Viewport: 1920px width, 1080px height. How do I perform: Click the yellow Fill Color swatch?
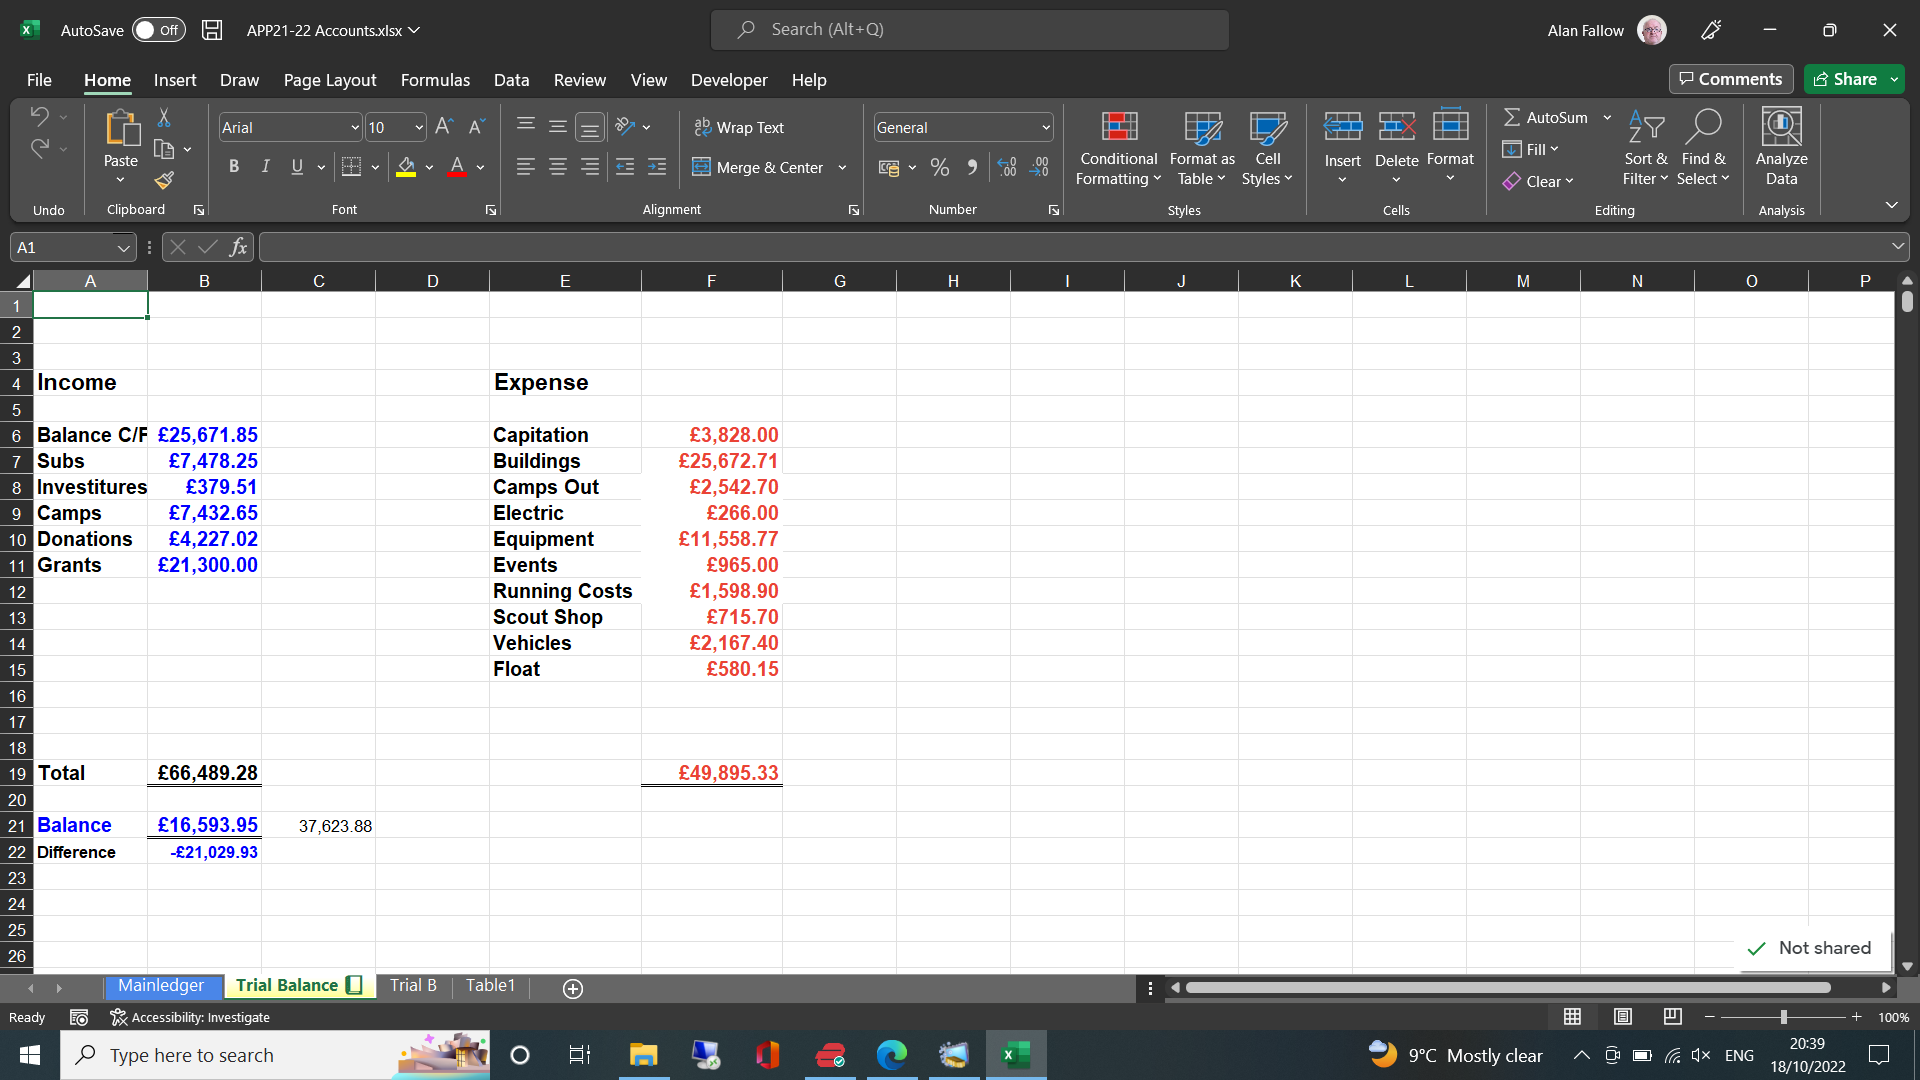click(406, 167)
